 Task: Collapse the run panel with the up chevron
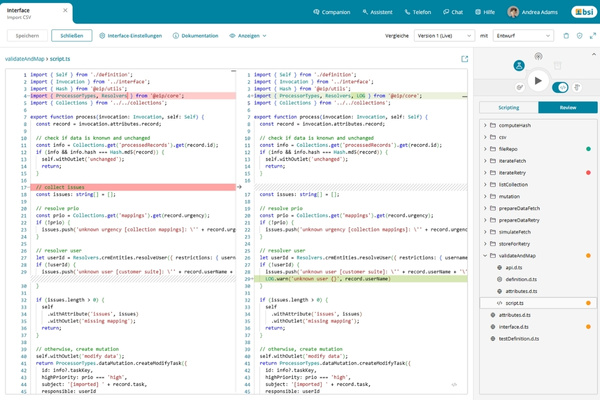pos(593,55)
